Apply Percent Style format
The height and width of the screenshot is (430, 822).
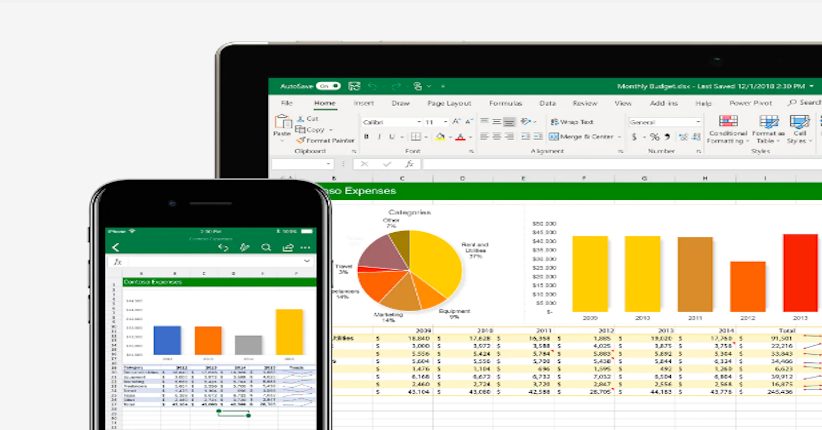click(655, 137)
